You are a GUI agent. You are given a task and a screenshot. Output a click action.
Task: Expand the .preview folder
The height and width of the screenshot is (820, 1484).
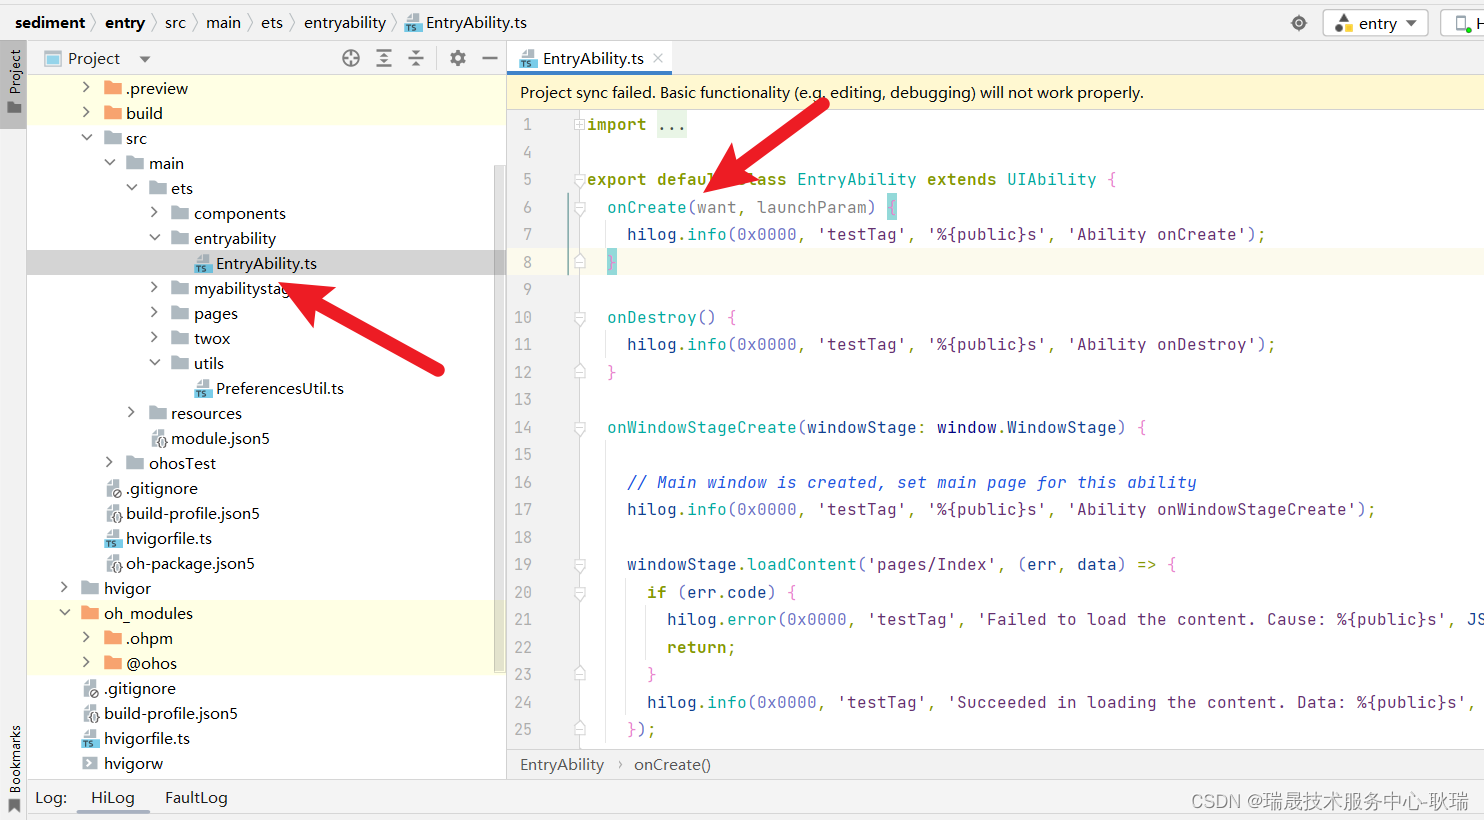(x=86, y=88)
